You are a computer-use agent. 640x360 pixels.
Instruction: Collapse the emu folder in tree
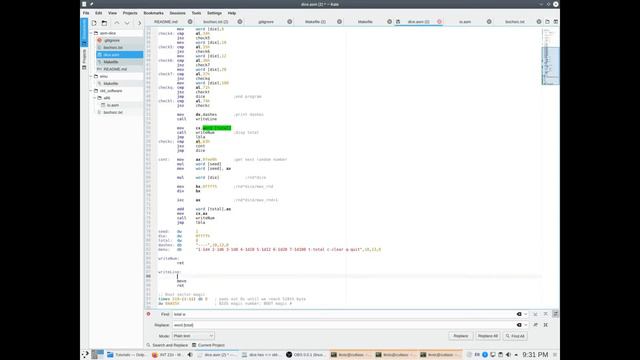point(91,76)
